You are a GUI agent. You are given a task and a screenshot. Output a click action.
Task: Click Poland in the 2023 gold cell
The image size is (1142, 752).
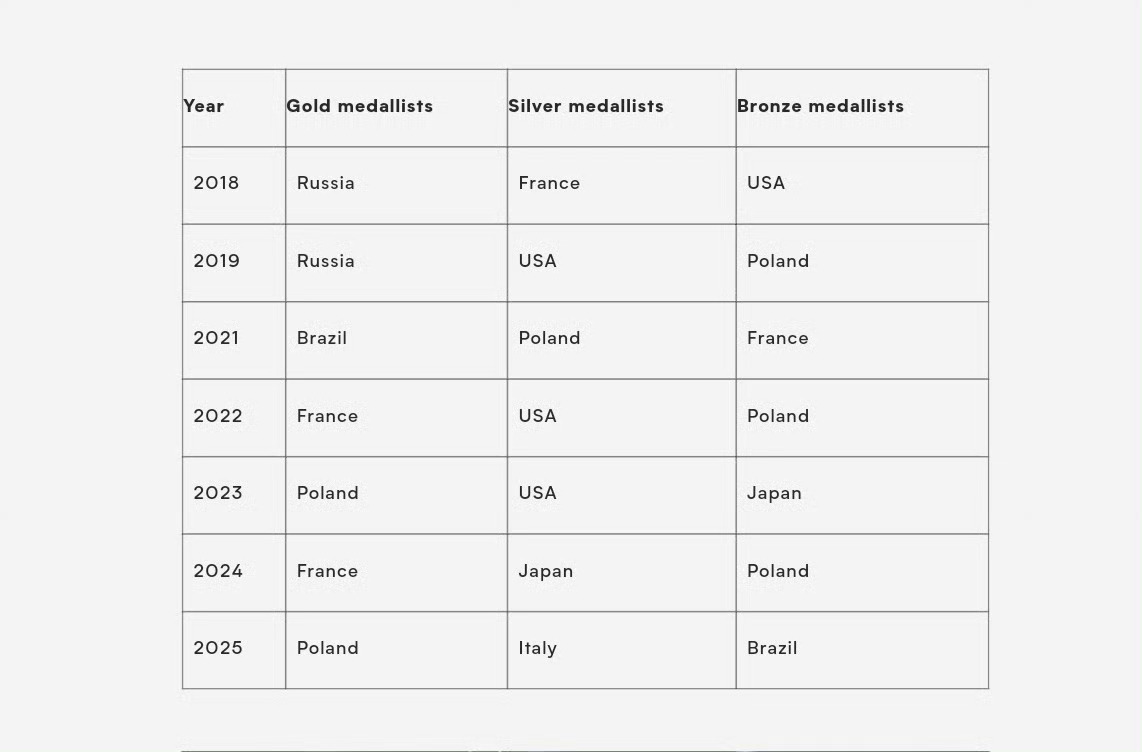tap(328, 493)
